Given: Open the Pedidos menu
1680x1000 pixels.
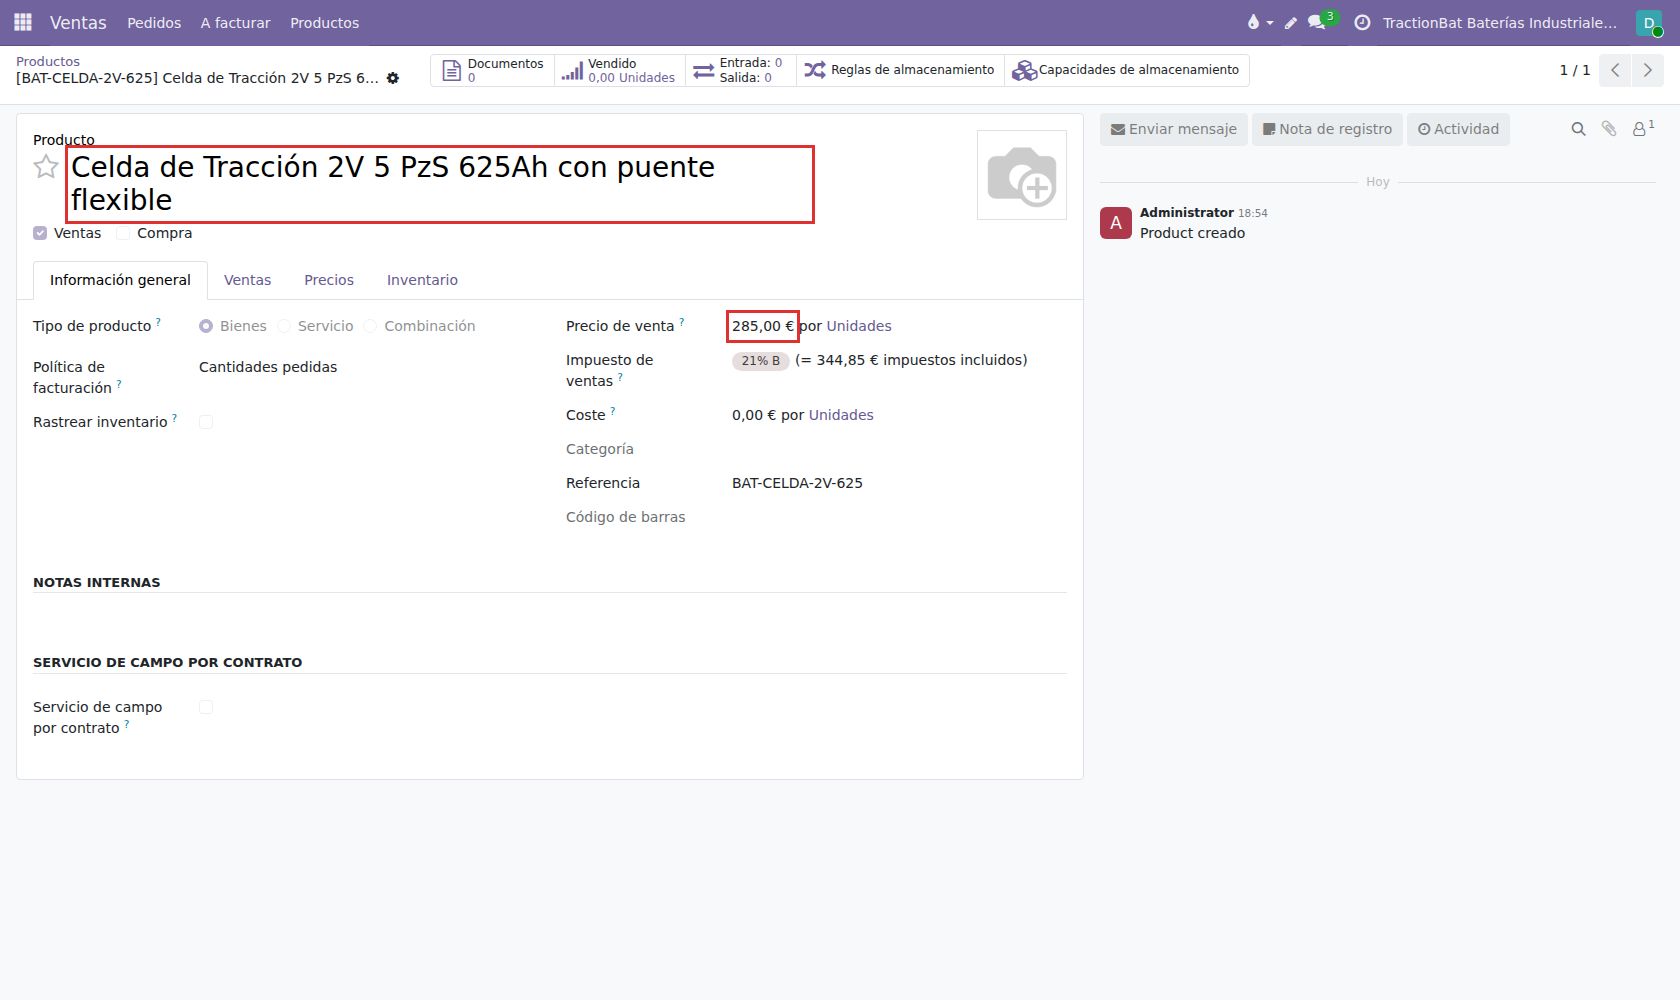Looking at the screenshot, I should point(154,22).
